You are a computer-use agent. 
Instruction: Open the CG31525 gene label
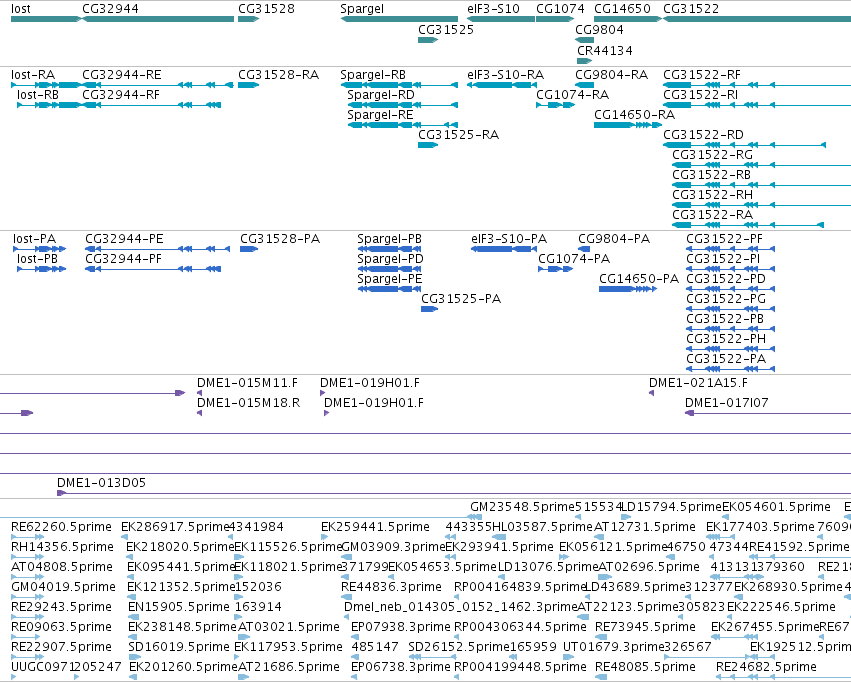pyautogui.click(x=446, y=30)
